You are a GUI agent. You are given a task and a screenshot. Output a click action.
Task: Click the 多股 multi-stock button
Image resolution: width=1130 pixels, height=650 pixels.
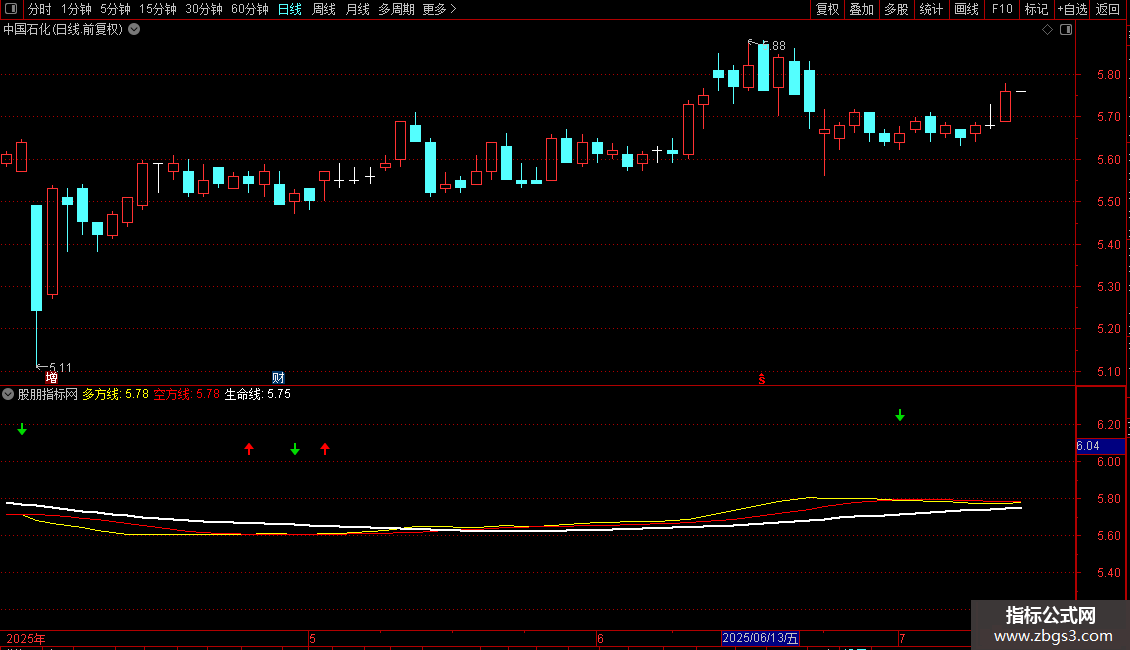click(897, 9)
